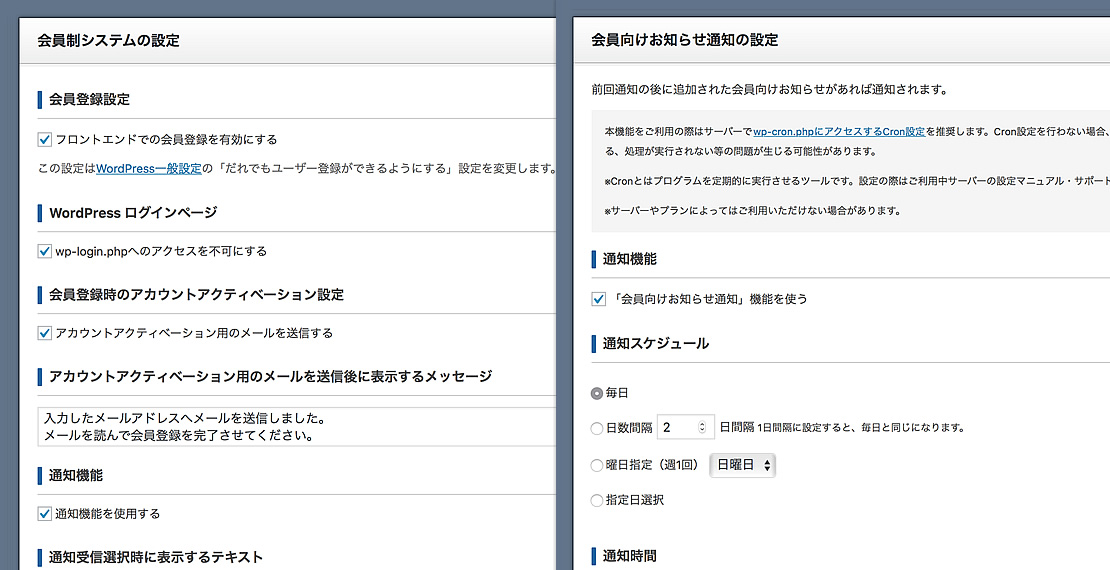Screen dimensions: 1110x570
Task: Click 会員登録時のアカウントアクティベーション設定 heading
Action: pyautogui.click(x=197, y=295)
